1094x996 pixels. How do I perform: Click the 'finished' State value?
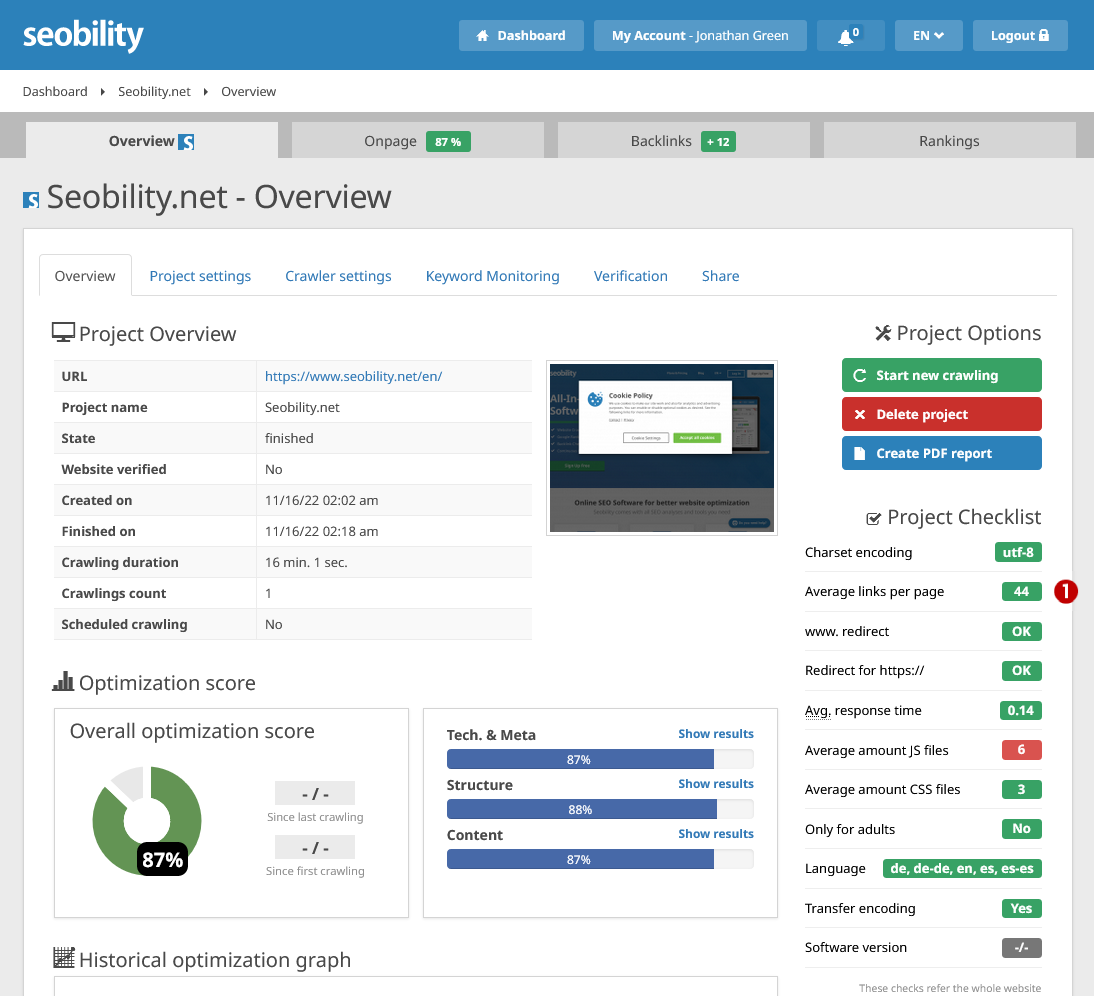[x=289, y=439]
